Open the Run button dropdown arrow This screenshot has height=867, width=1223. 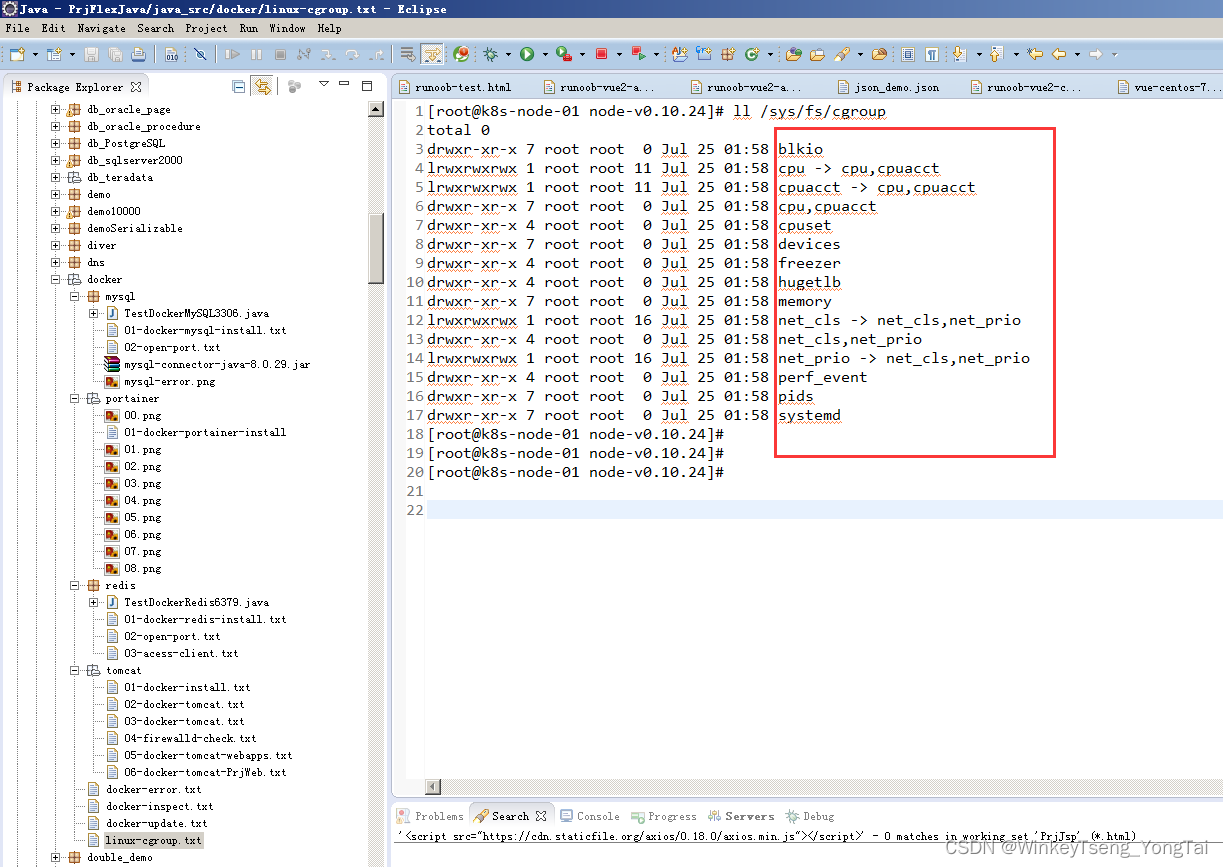coord(545,54)
